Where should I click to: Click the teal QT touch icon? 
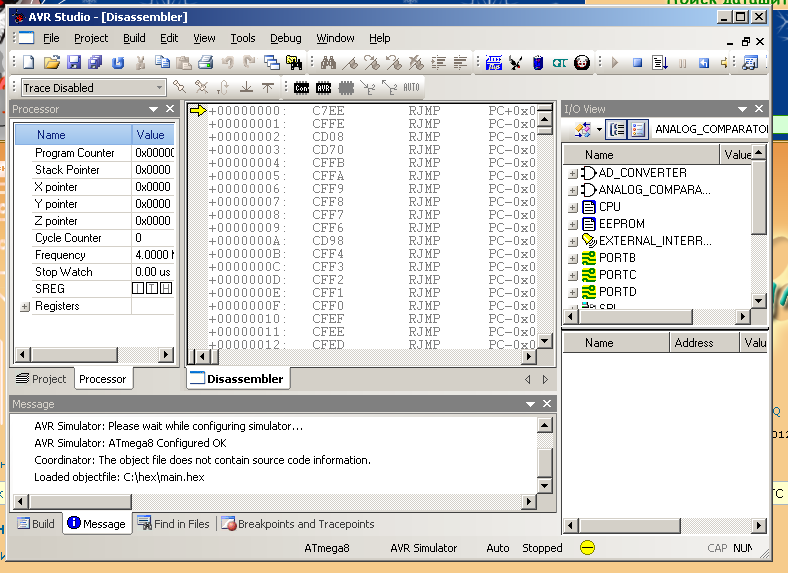click(x=560, y=62)
